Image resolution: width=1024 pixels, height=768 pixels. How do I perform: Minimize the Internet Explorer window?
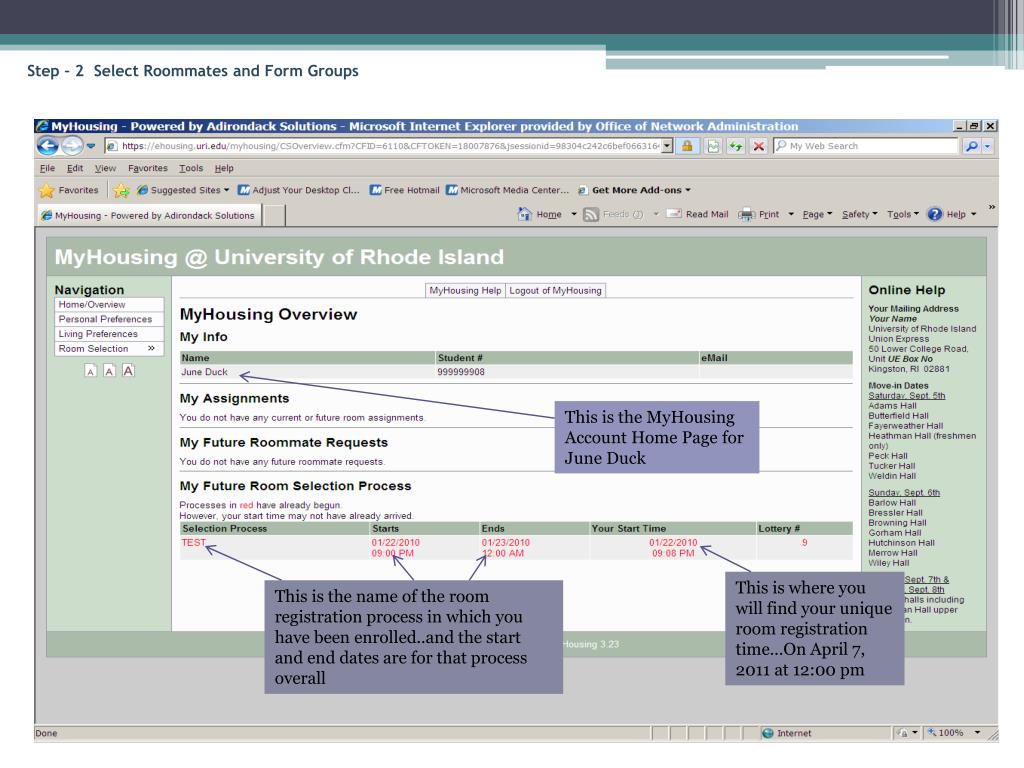[959, 126]
